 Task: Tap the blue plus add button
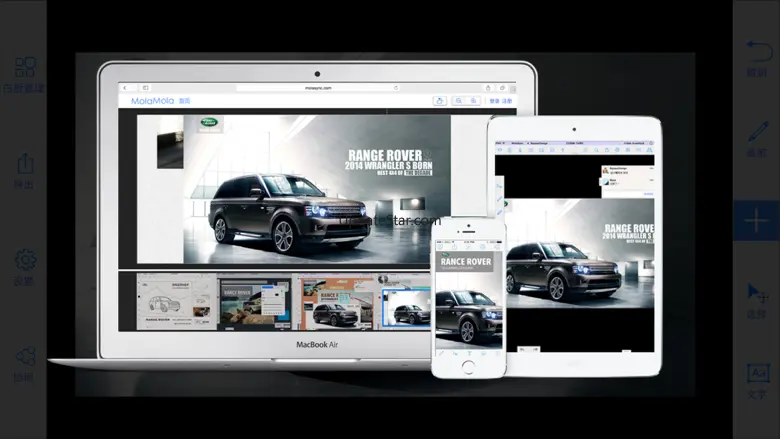pos(757,220)
